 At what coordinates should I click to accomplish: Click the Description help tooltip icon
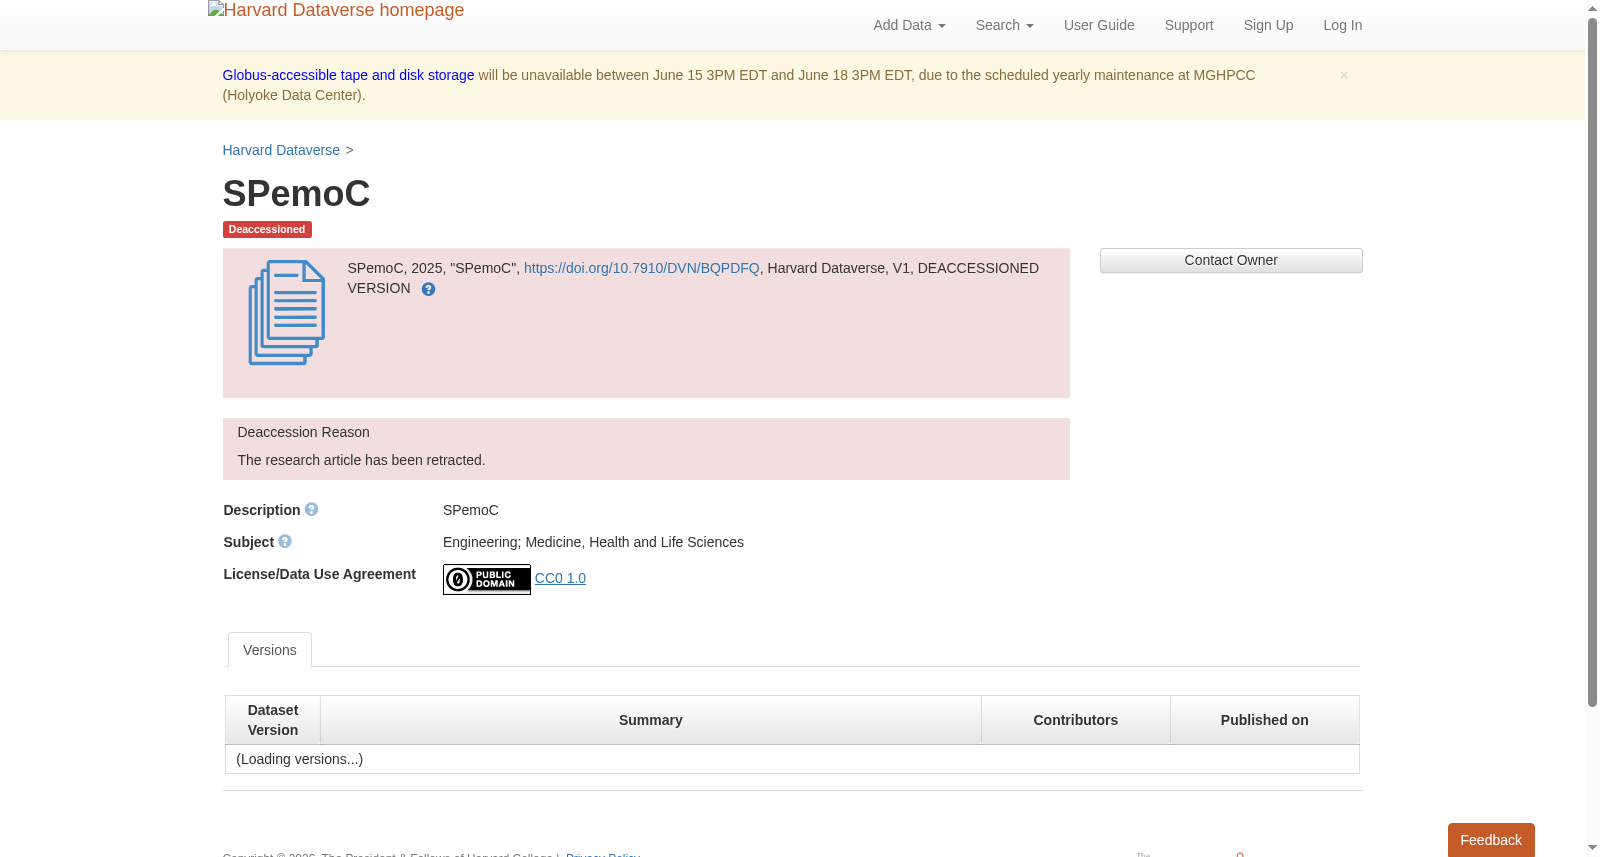click(312, 510)
